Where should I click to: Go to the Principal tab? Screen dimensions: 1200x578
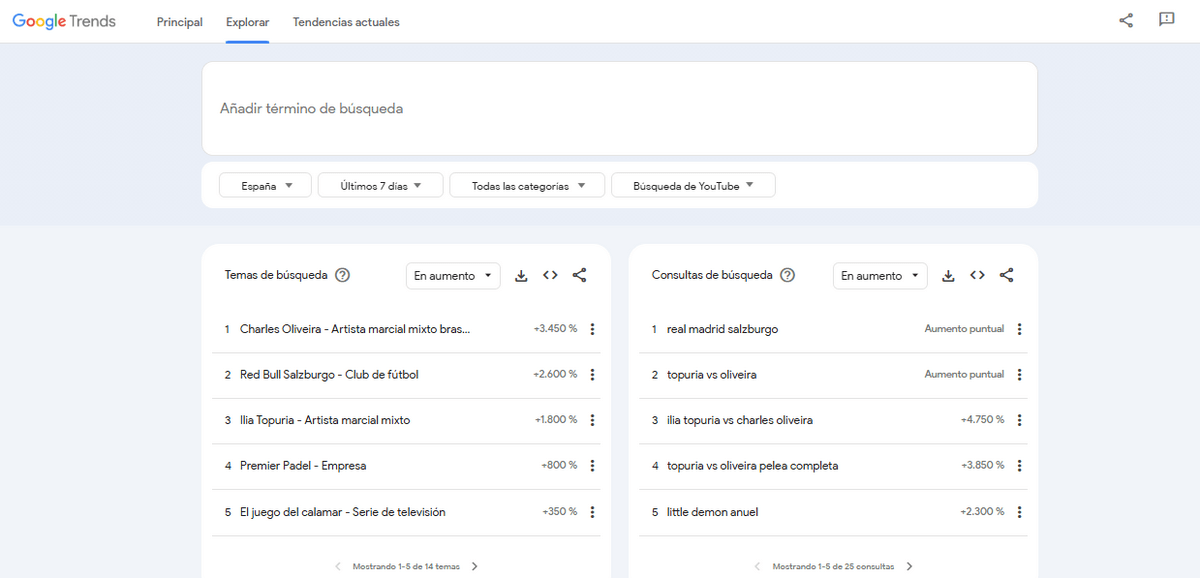tap(180, 22)
